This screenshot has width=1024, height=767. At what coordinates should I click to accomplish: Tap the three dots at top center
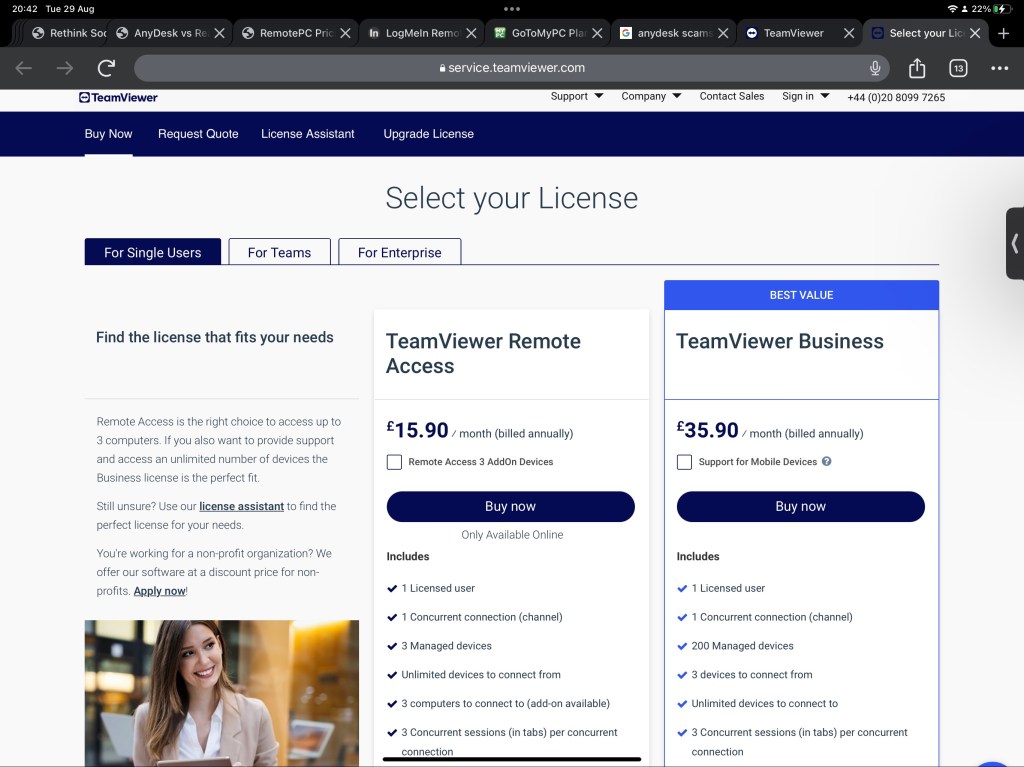[512, 9]
